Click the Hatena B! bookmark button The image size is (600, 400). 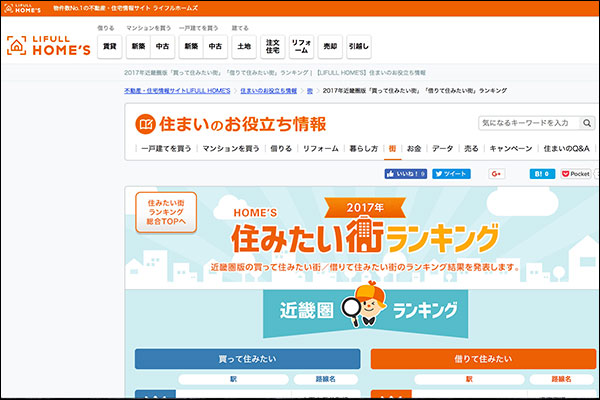(542, 173)
